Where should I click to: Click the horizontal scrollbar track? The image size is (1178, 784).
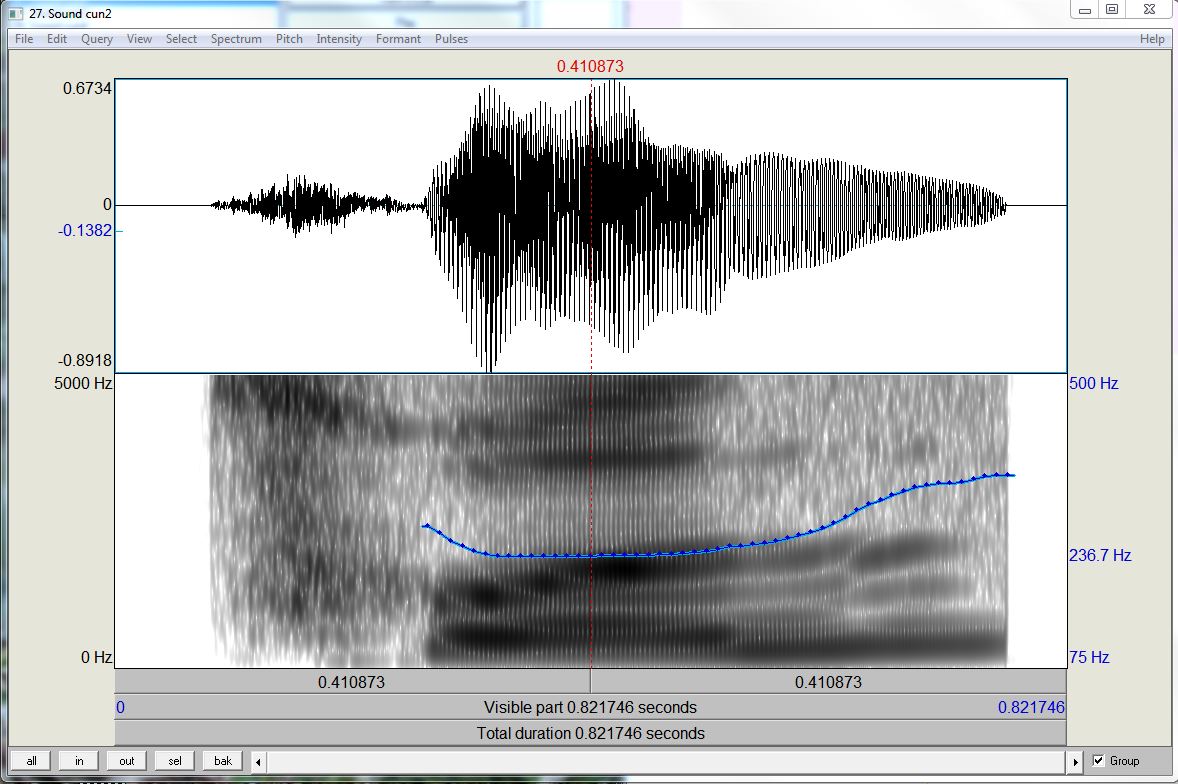point(666,761)
